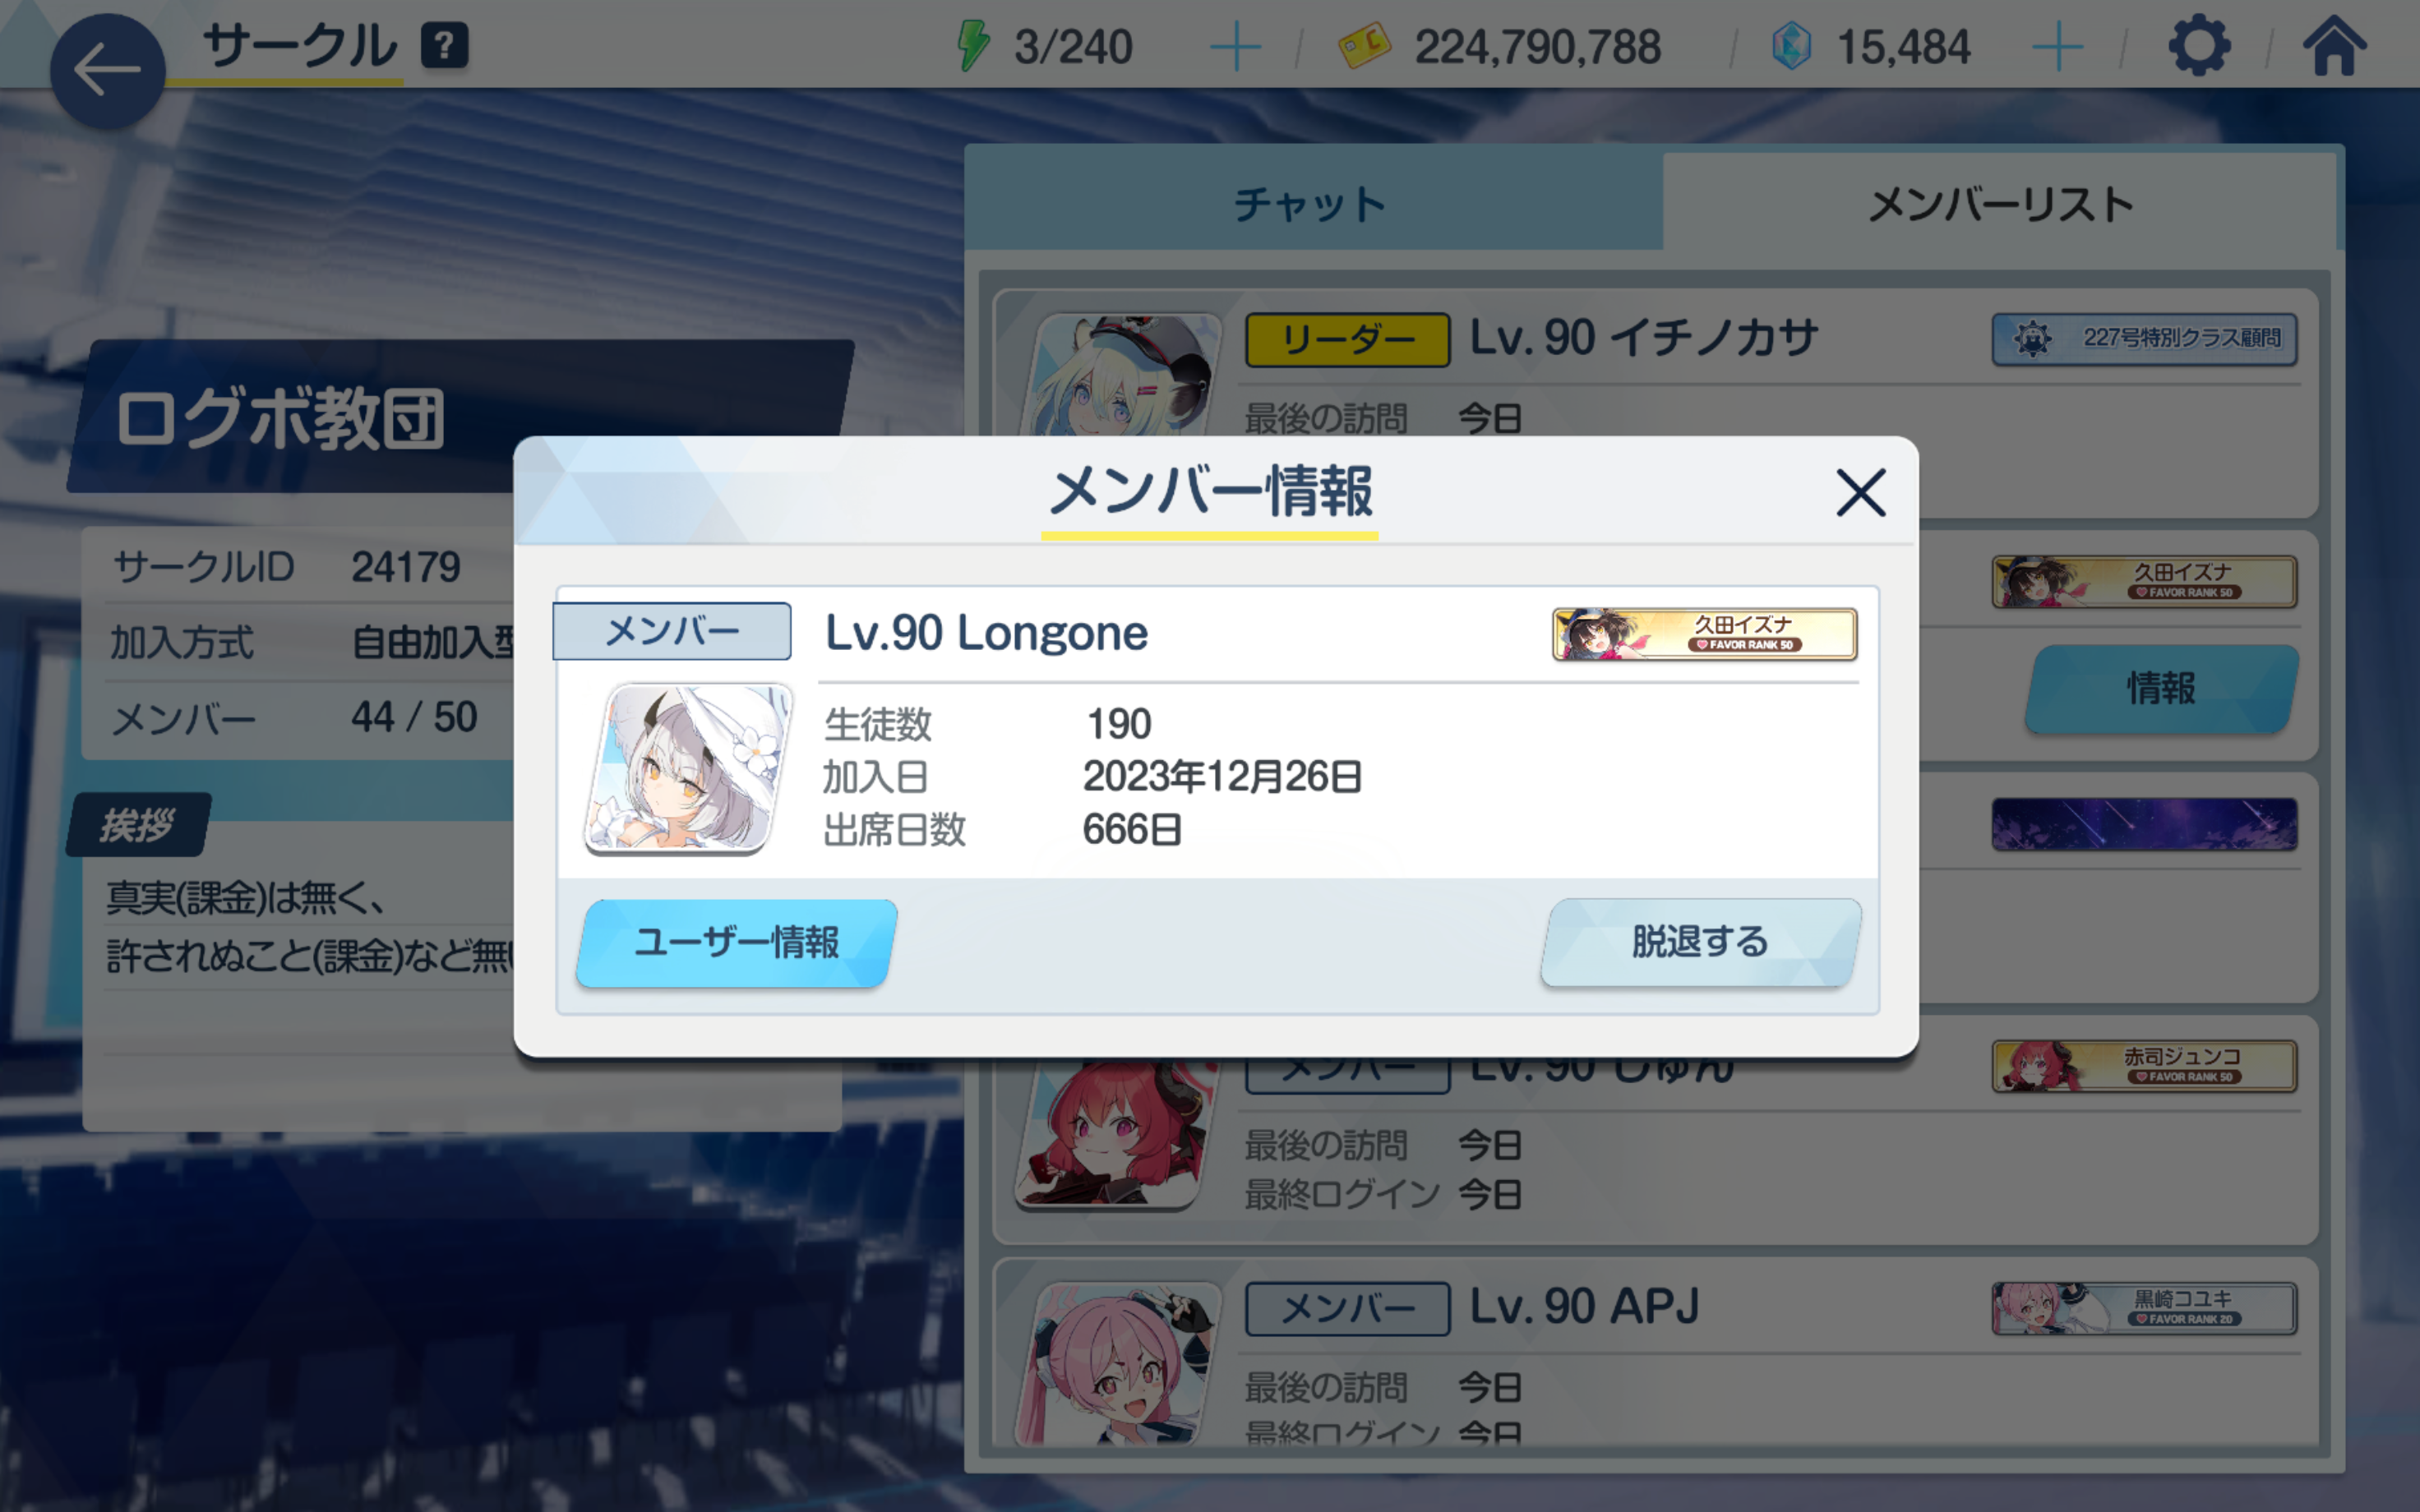Viewport: 2420px width, 1512px height.
Task: Click the green energy bolt icon
Action: 972,46
